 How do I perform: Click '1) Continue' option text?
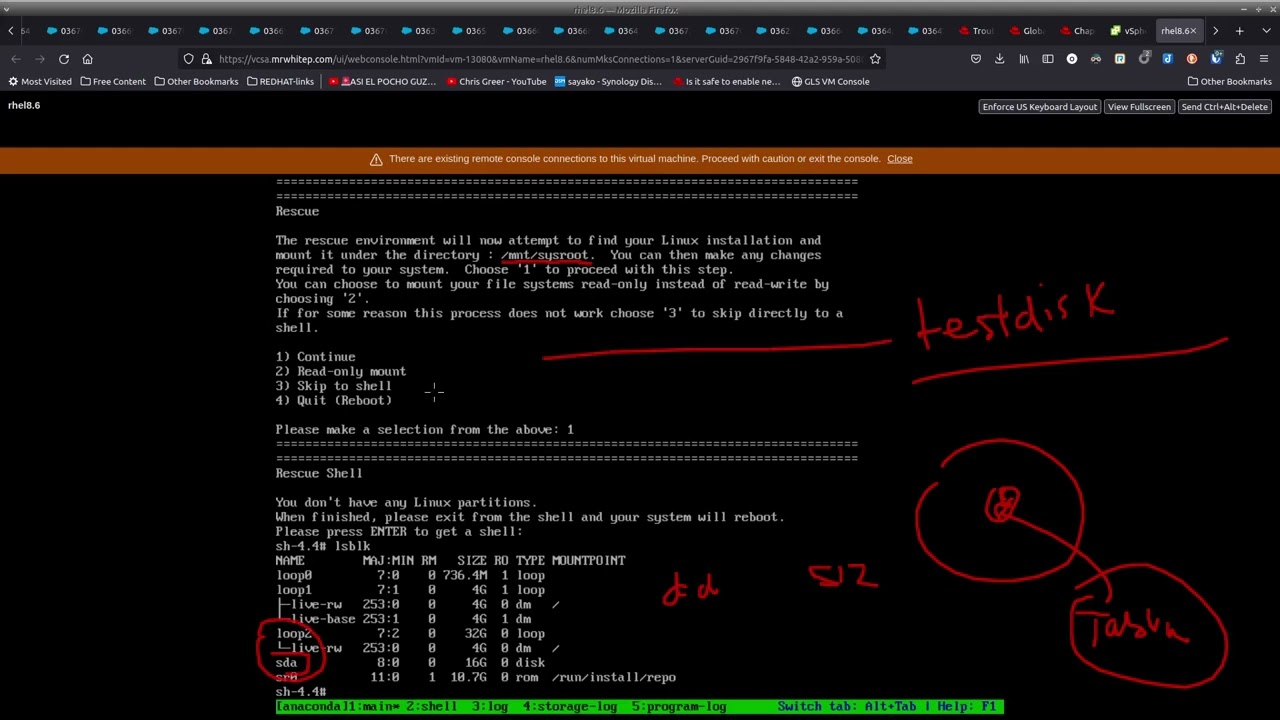315,357
